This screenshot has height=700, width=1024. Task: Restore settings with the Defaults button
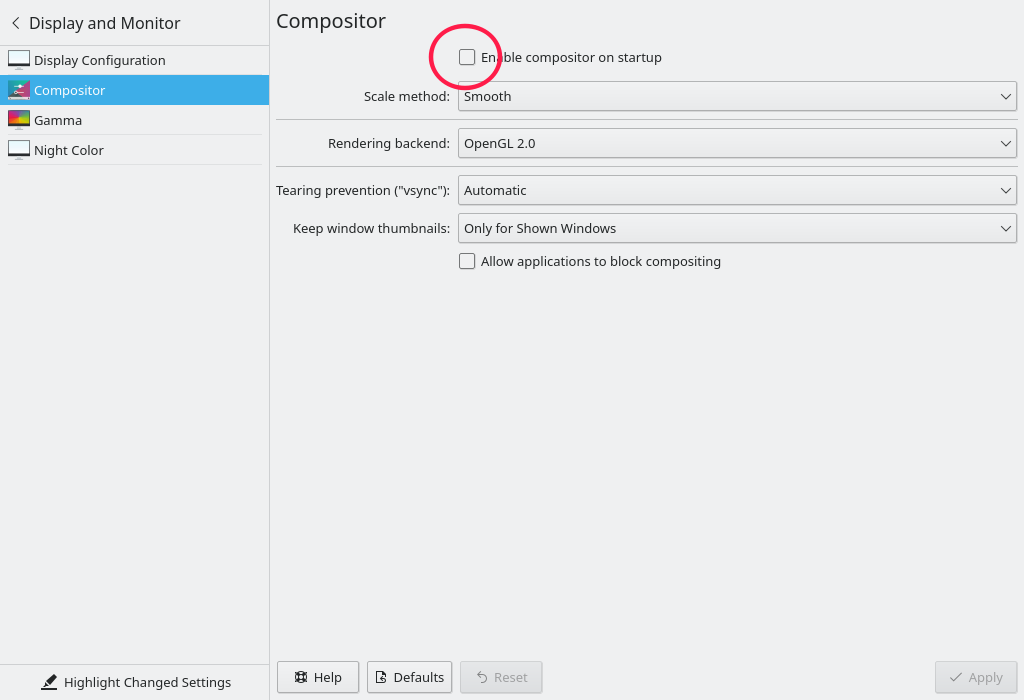click(409, 677)
